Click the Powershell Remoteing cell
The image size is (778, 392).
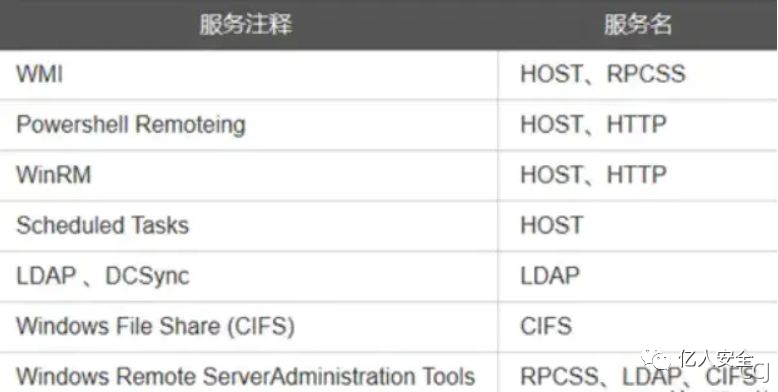[249, 125]
